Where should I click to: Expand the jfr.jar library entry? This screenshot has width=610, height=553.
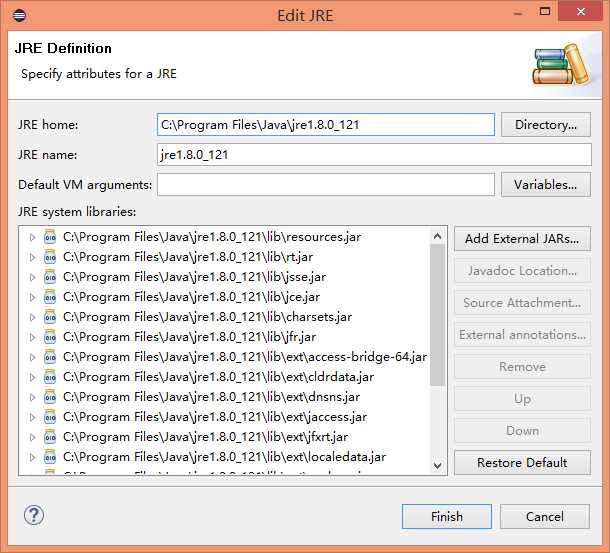click(x=32, y=337)
